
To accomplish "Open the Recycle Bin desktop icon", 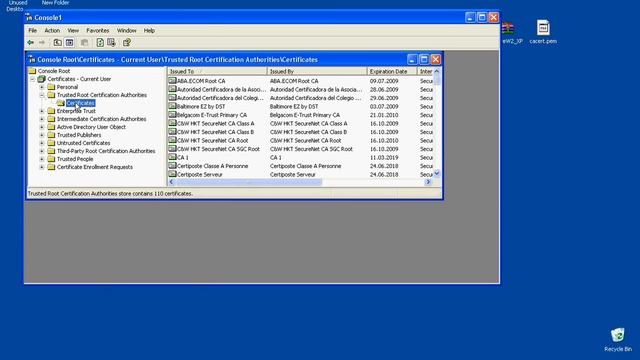I will coord(618,340).
